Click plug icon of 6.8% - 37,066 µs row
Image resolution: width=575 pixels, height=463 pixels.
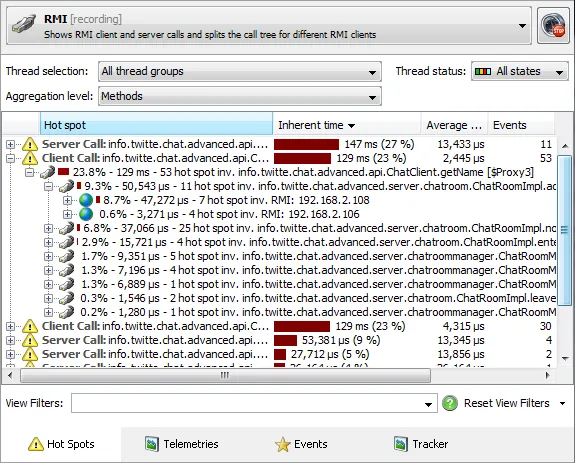click(66, 228)
